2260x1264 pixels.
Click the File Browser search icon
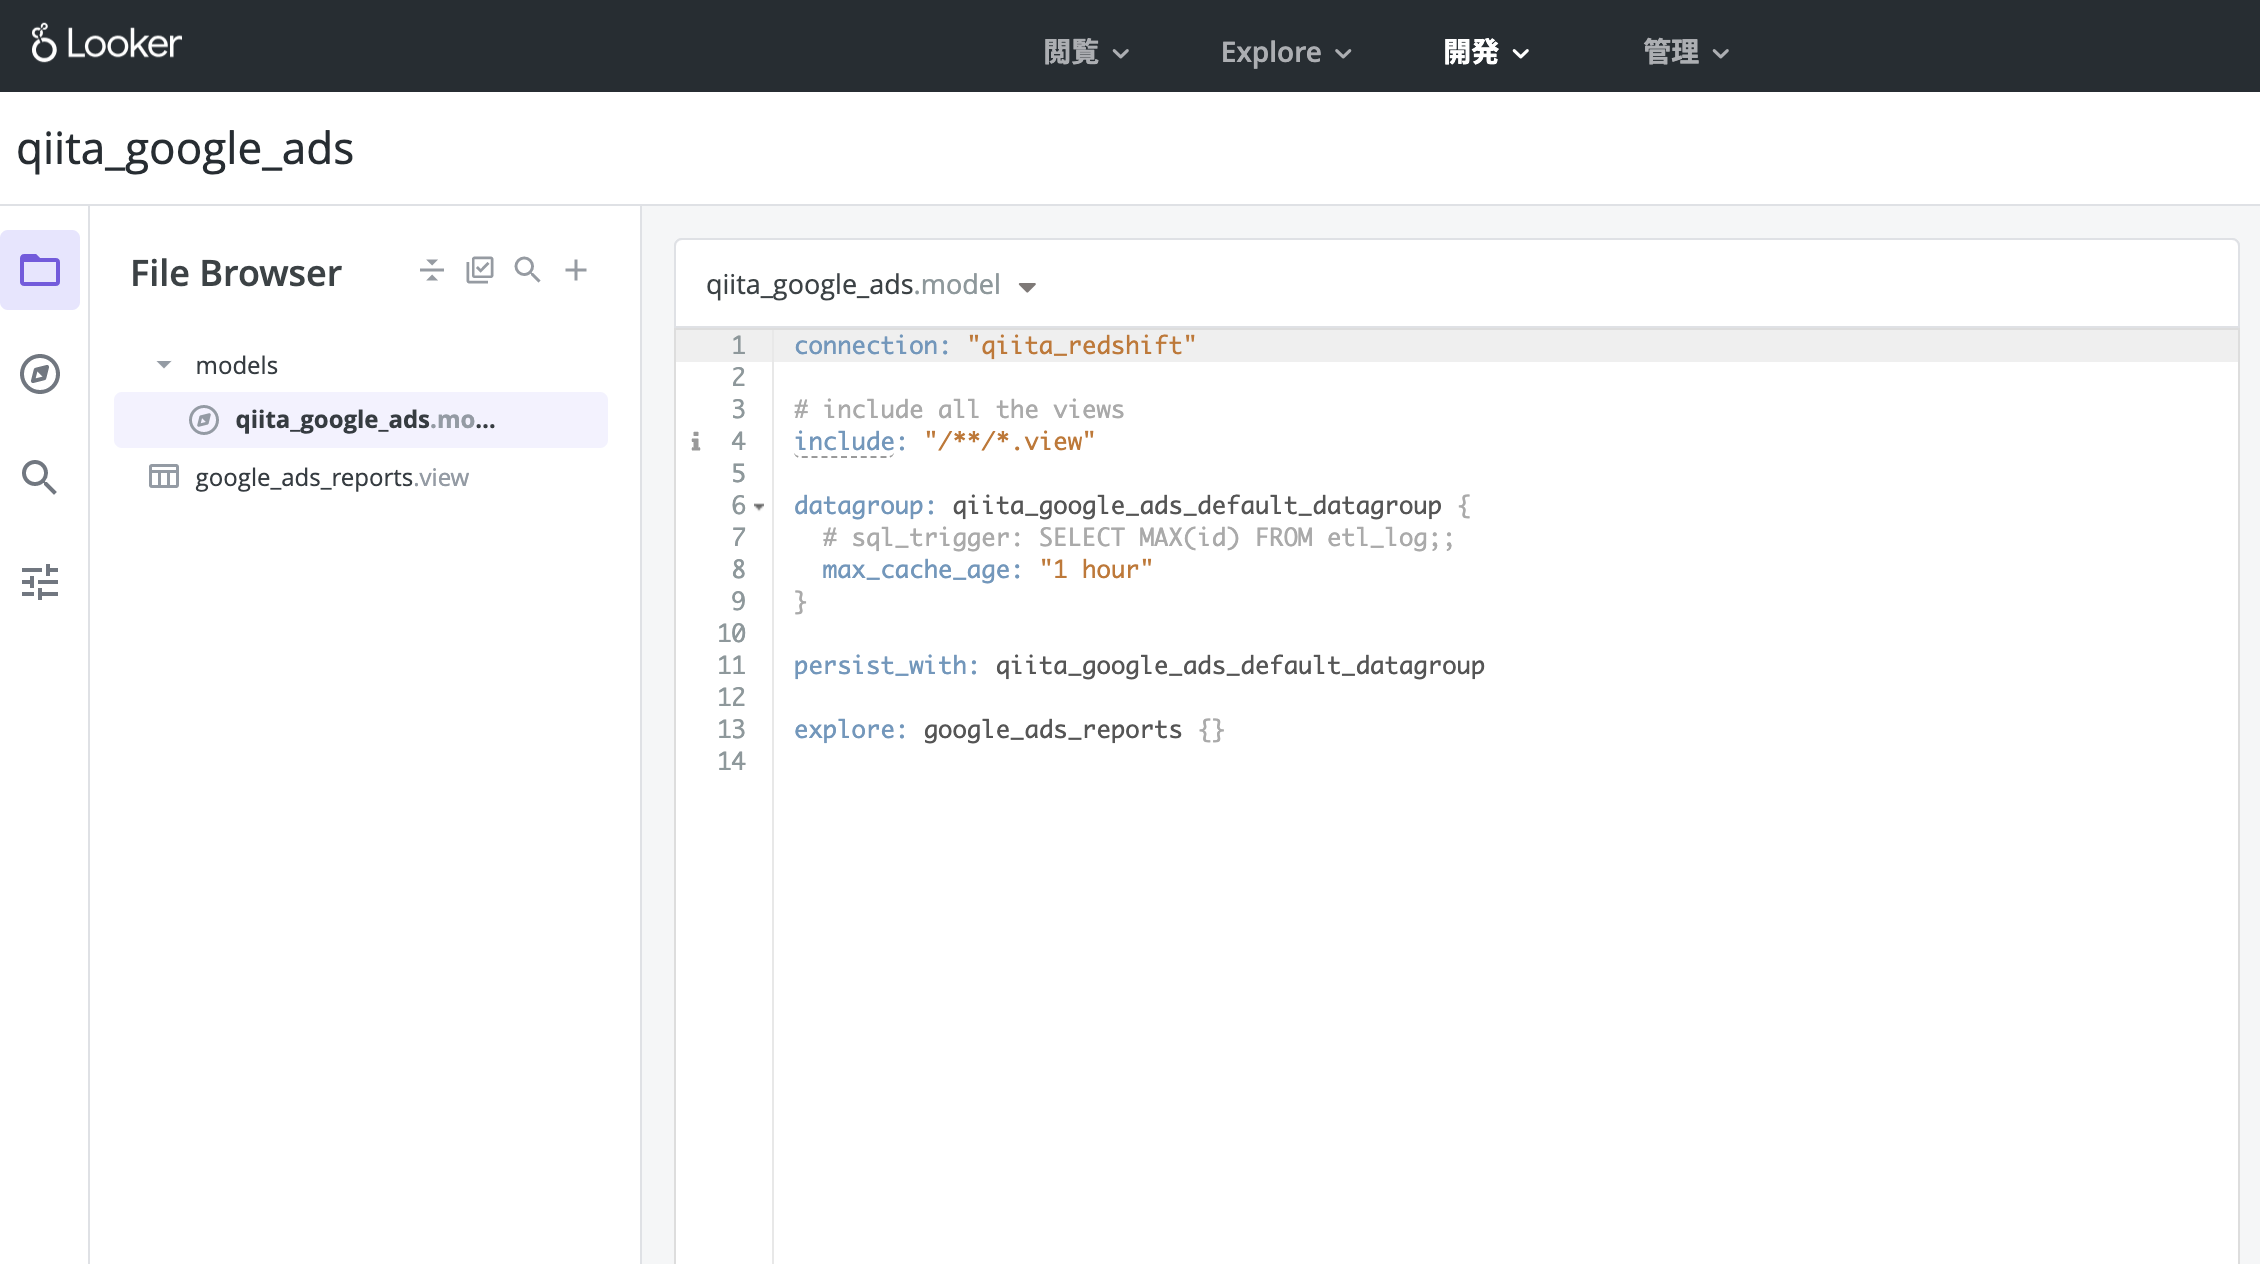coord(528,270)
